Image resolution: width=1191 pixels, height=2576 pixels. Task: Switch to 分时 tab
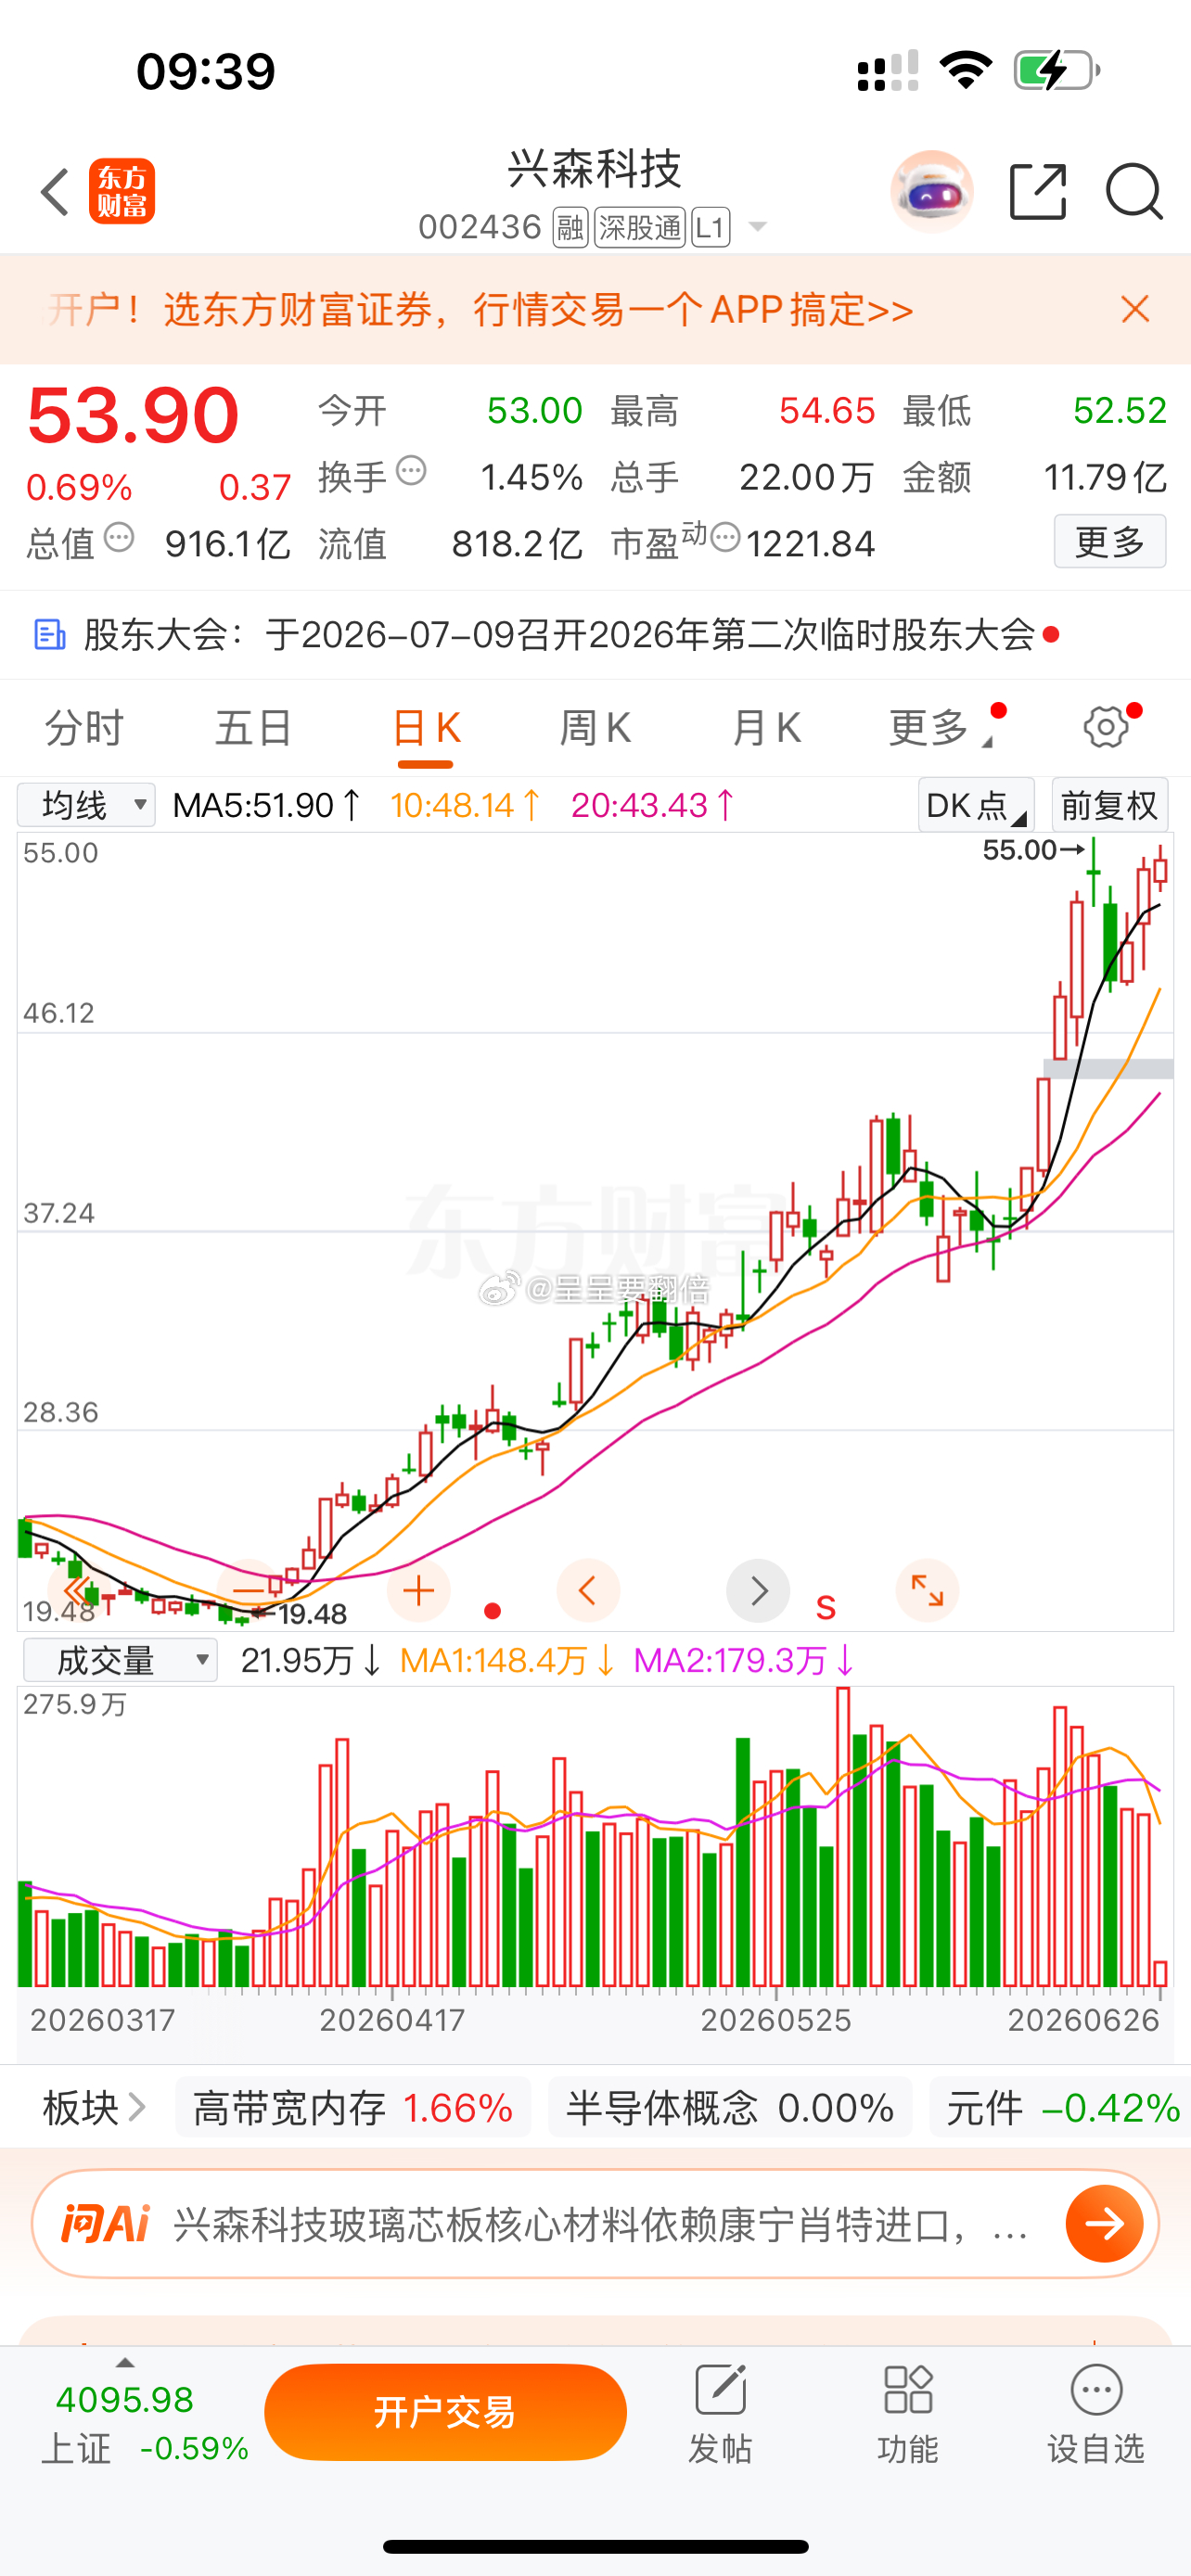click(84, 727)
